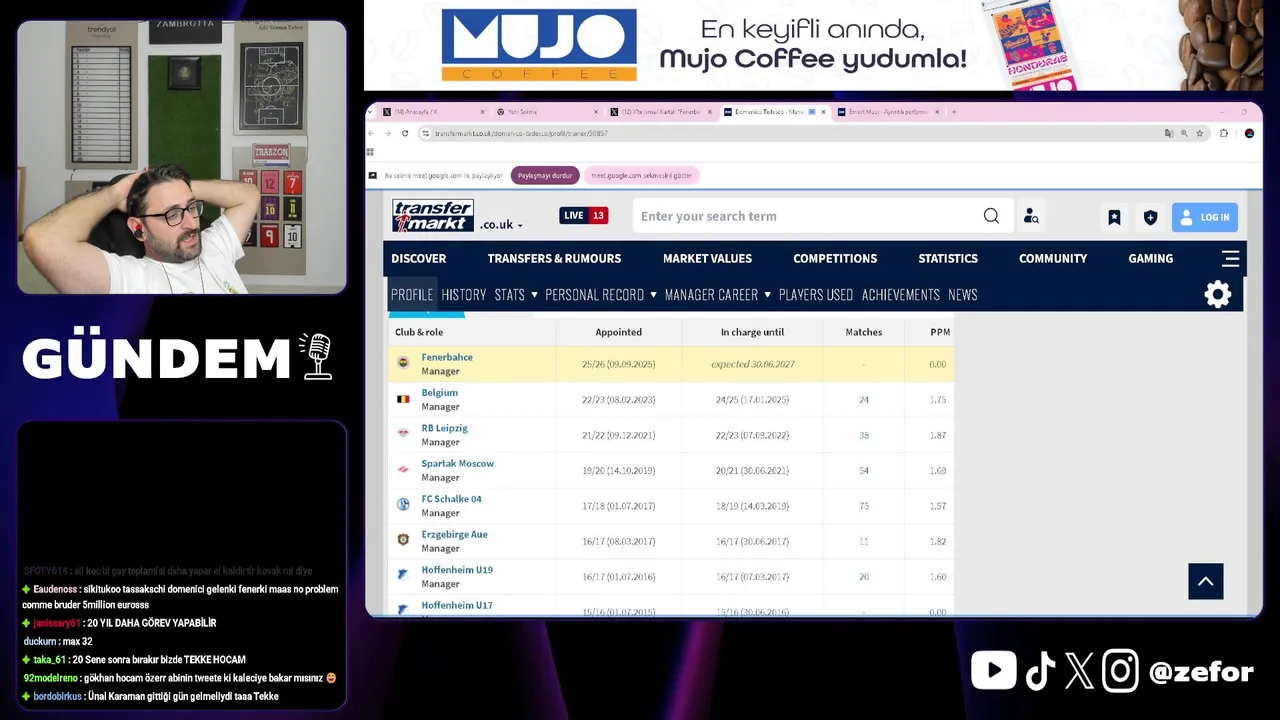Open the STATISTICS menu

948,258
